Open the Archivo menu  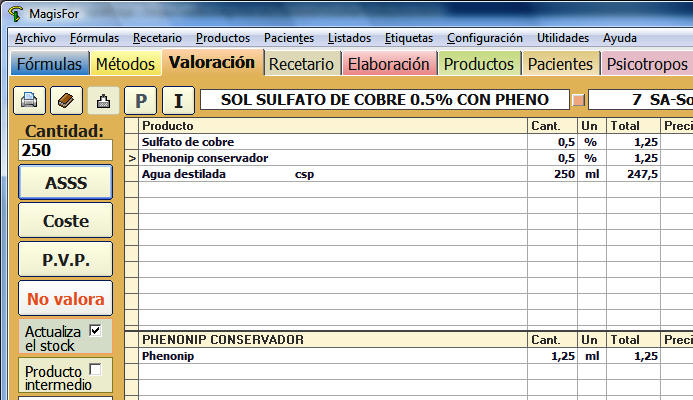36,38
